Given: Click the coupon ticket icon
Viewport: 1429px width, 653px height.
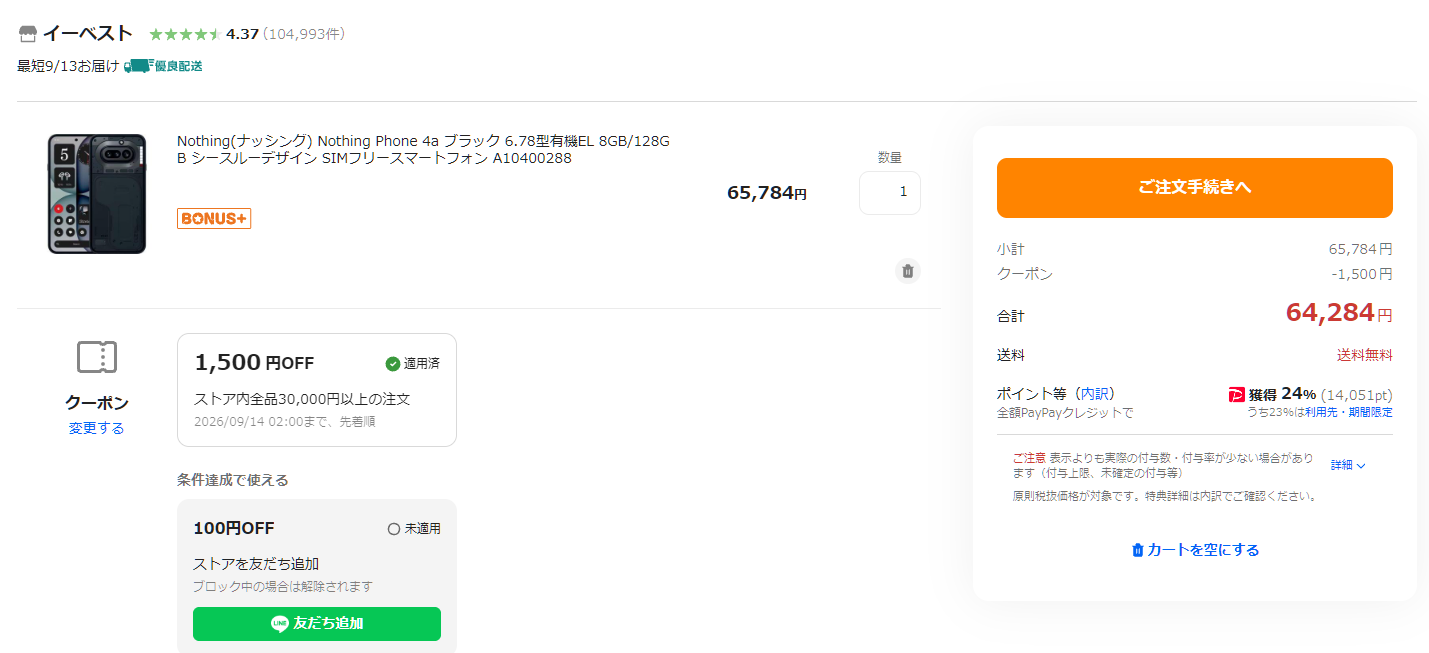Looking at the screenshot, I should tap(97, 357).
